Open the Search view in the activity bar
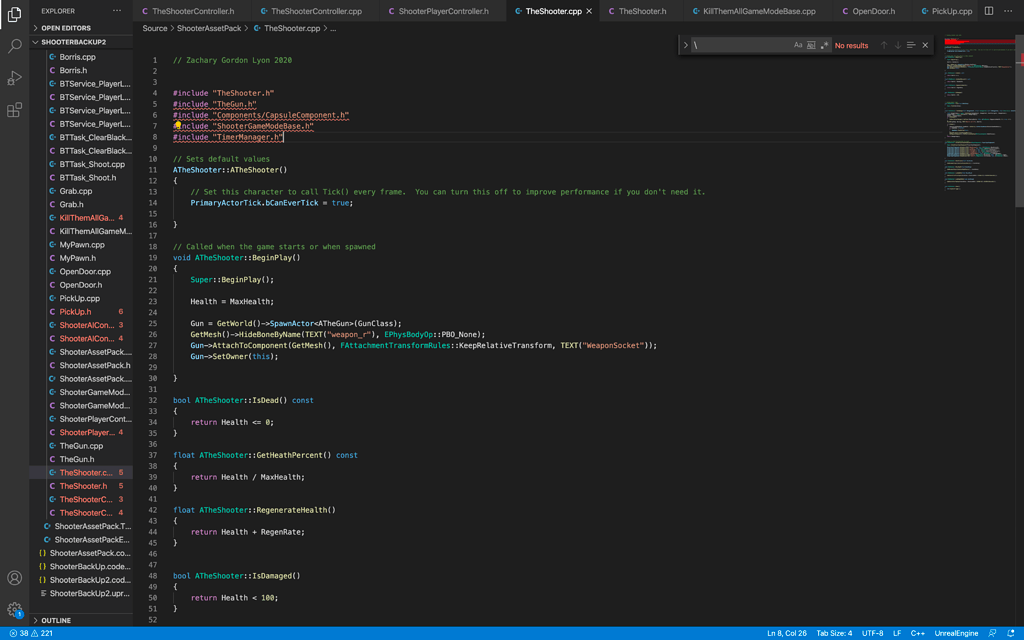 coord(14,45)
